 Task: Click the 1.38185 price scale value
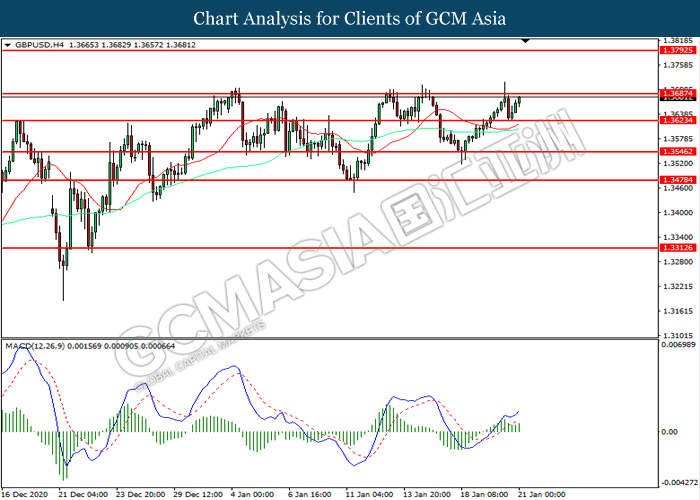679,41
